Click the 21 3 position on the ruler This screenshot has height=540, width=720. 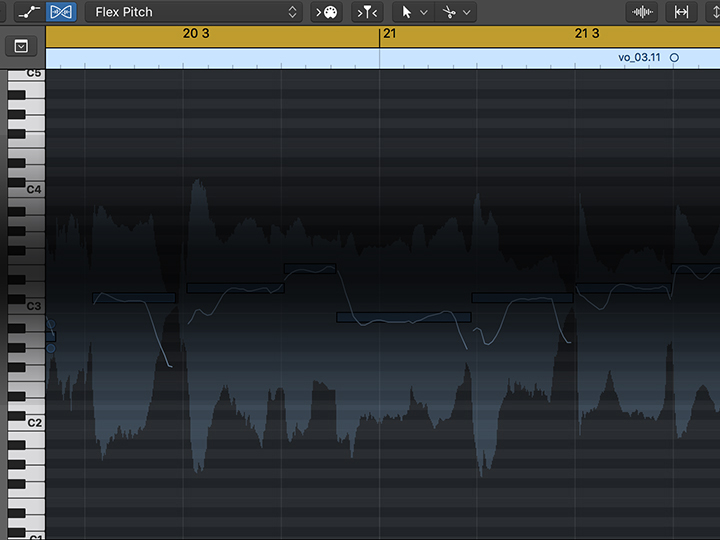click(x=586, y=34)
